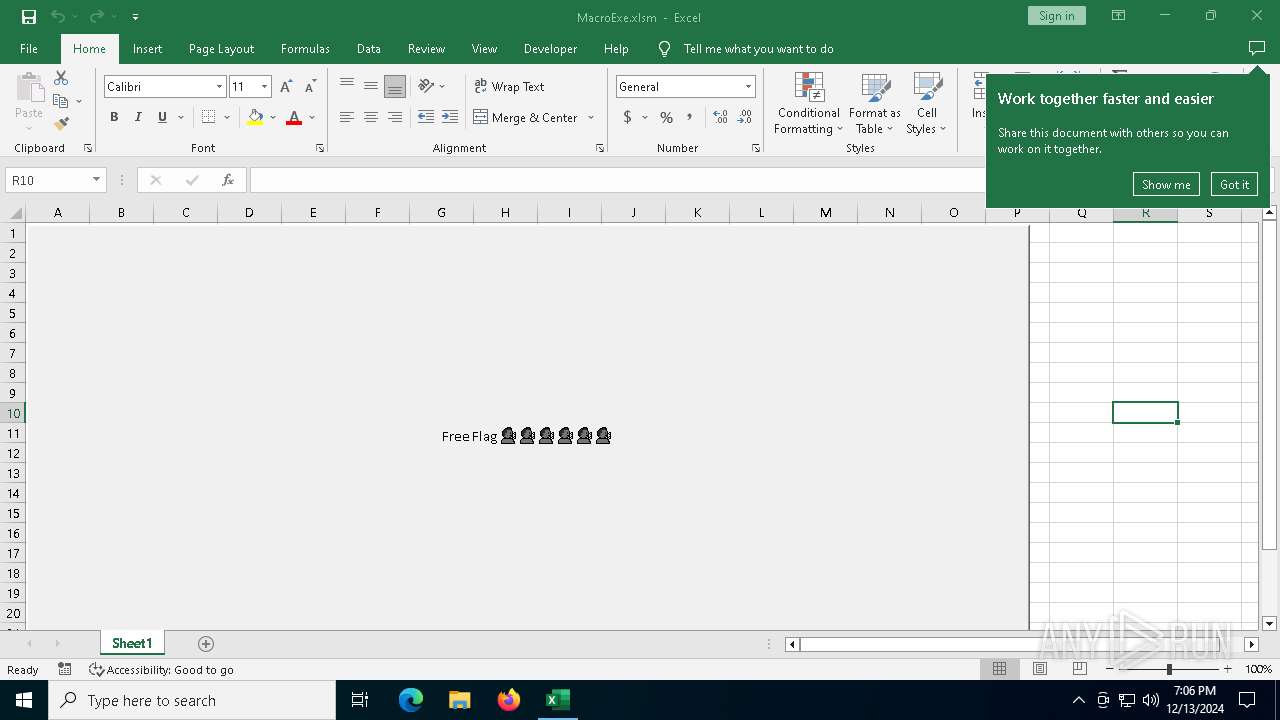This screenshot has height=720, width=1280.
Task: Toggle italic formatting
Action: [x=138, y=118]
